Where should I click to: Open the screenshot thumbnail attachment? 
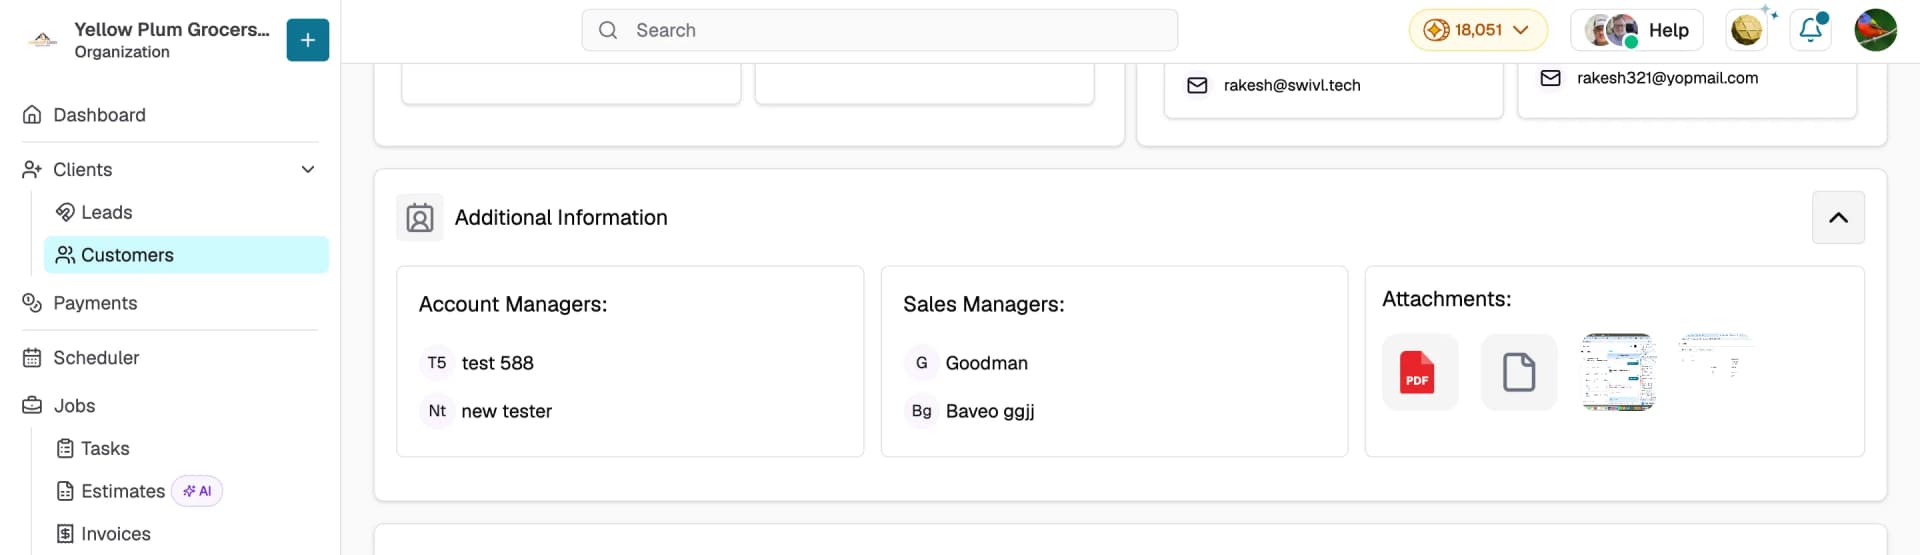(1618, 372)
